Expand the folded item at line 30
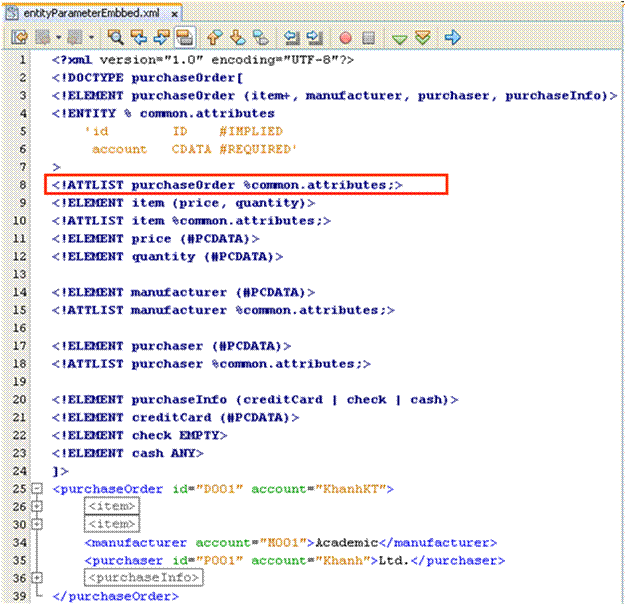The width and height of the screenshot is (625, 605). pyautogui.click(x=37, y=524)
